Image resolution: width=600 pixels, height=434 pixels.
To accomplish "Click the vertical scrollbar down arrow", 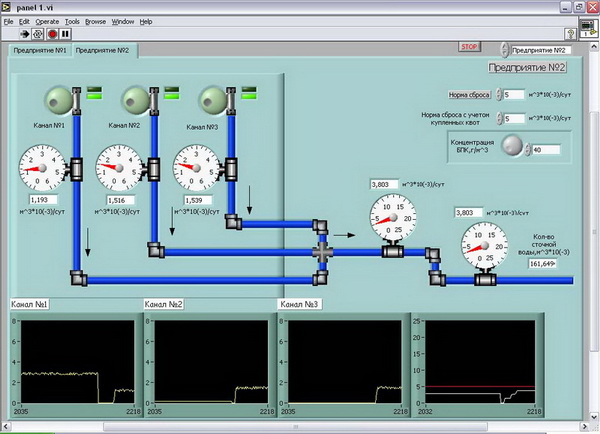I will click(x=594, y=416).
